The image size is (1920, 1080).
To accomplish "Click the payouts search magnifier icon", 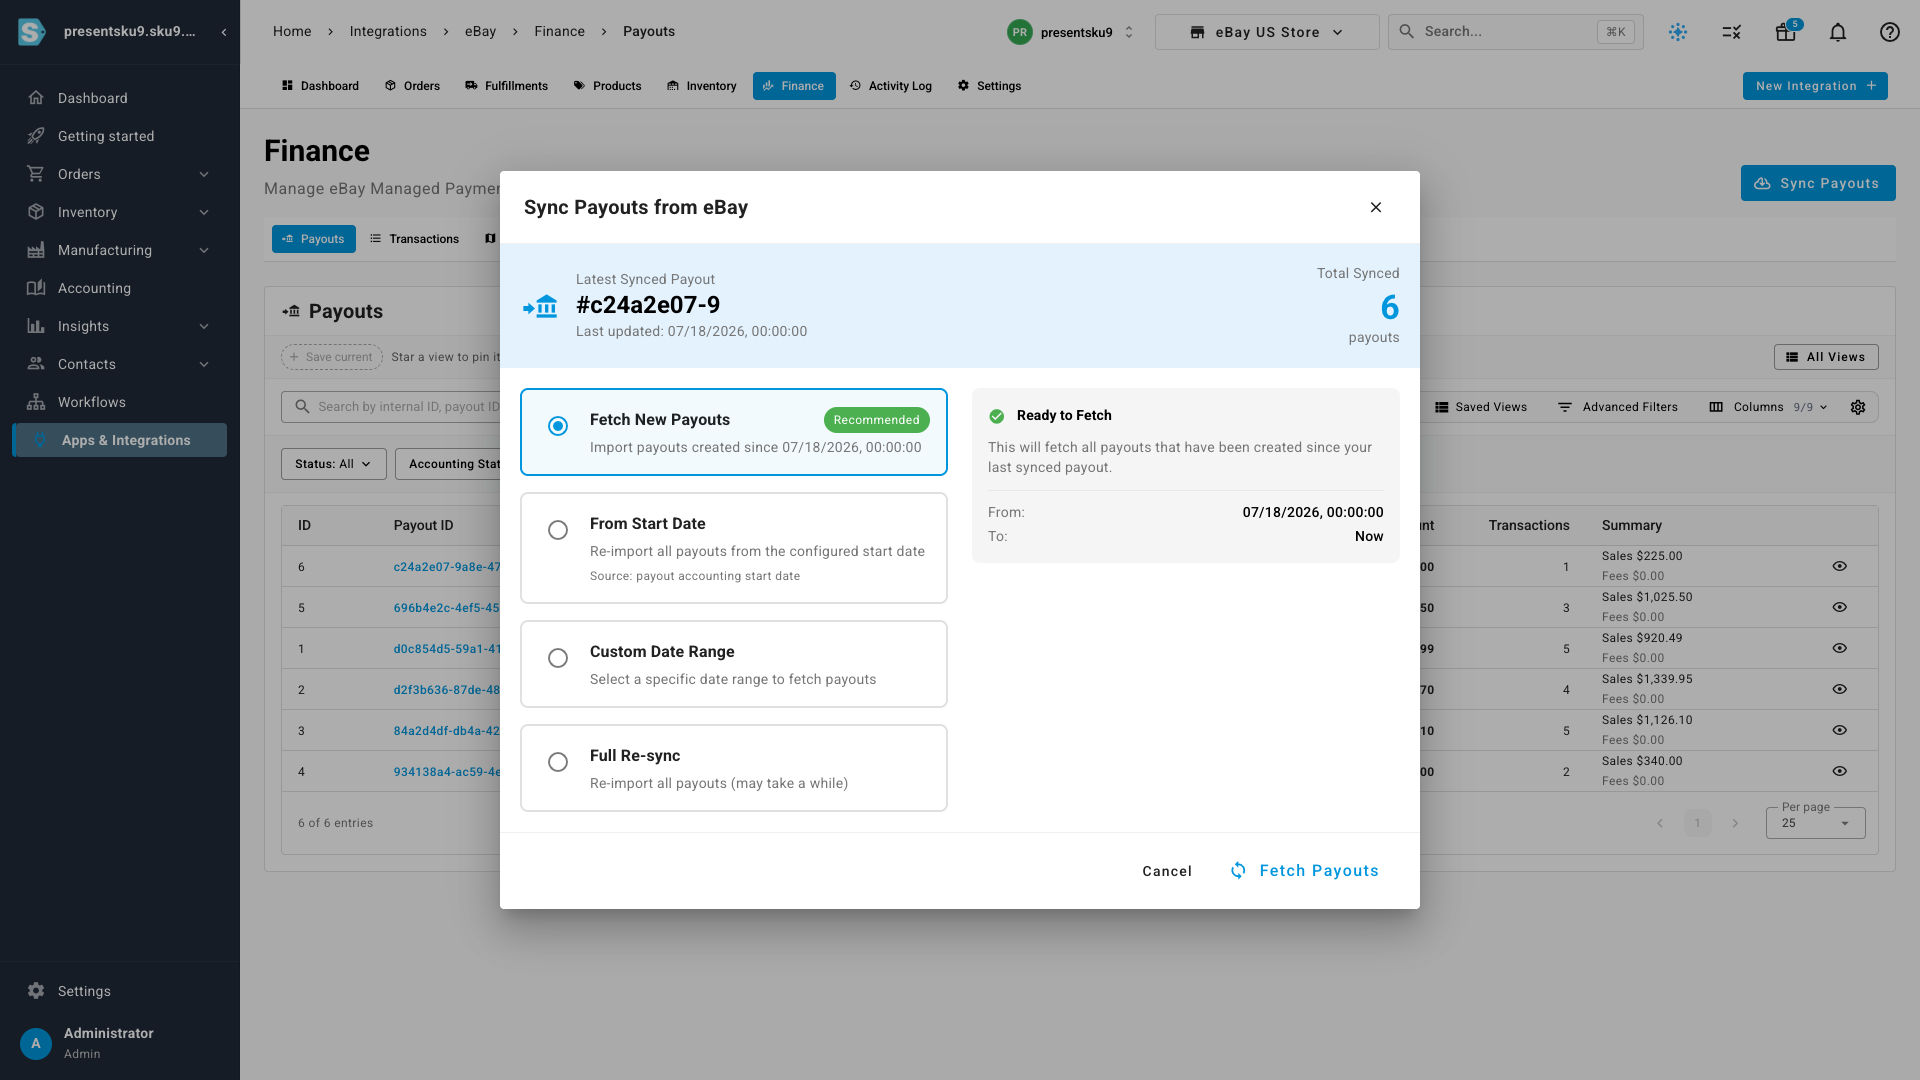I will click(302, 407).
